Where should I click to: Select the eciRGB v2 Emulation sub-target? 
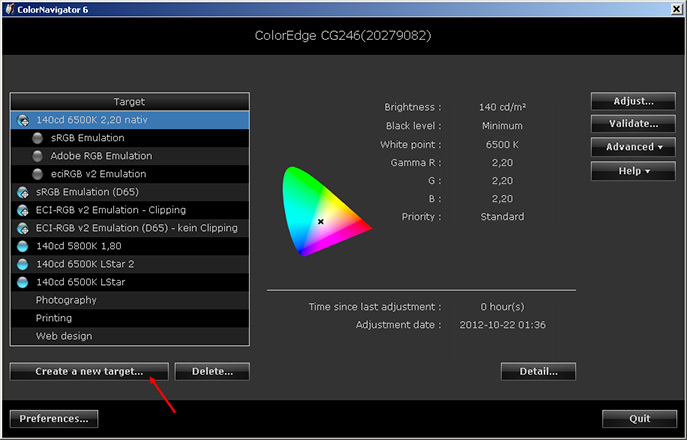pyautogui.click(x=130, y=174)
